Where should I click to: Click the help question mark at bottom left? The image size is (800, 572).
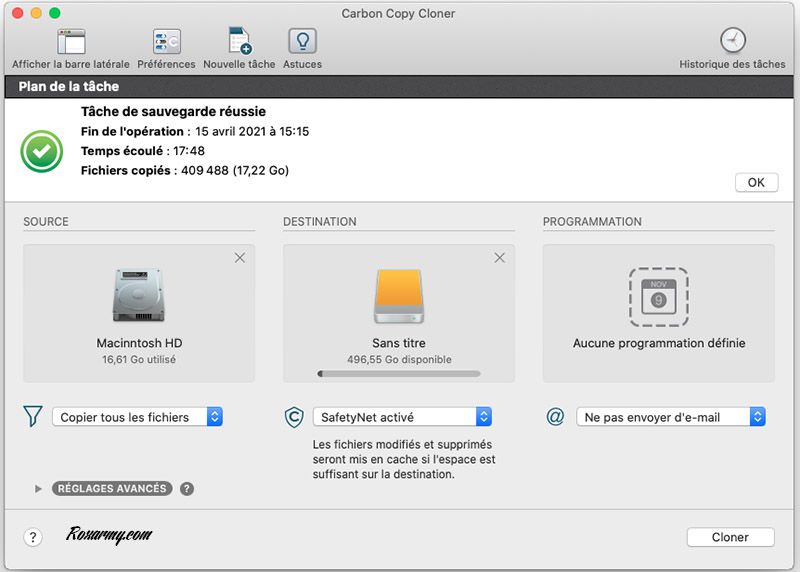point(33,538)
